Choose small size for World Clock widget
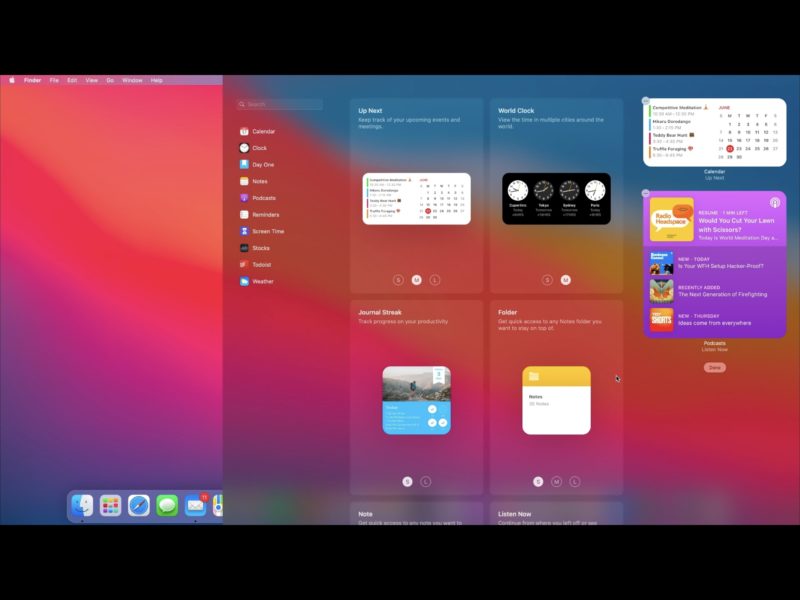This screenshot has height=600, width=800. (547, 280)
